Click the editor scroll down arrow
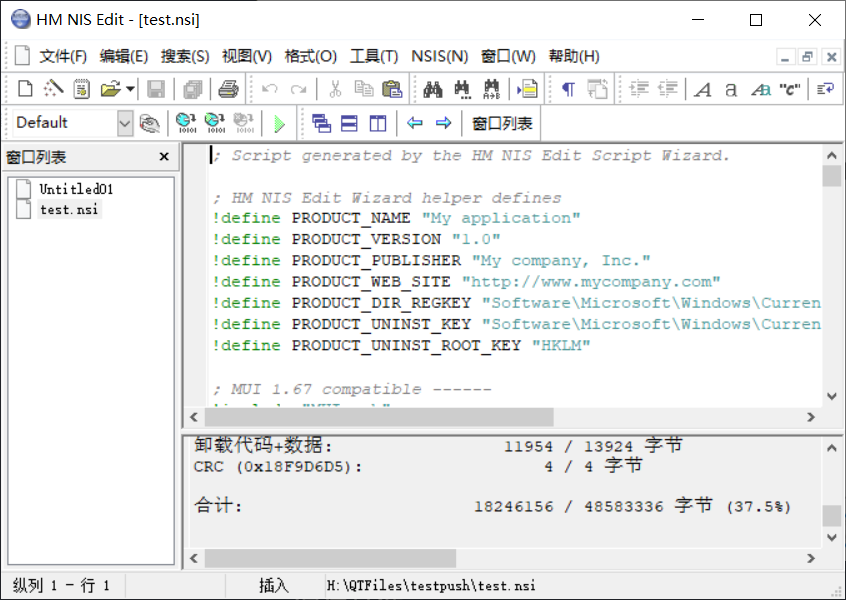This screenshot has height=600, width=846. coord(832,396)
